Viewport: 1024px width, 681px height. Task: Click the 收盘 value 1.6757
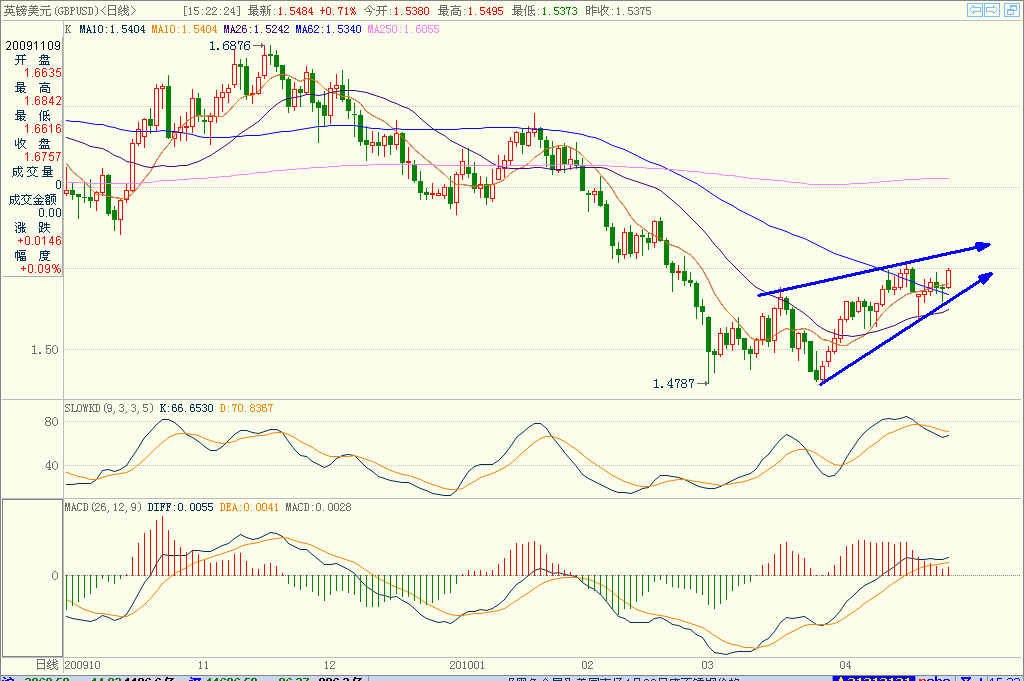[42, 157]
